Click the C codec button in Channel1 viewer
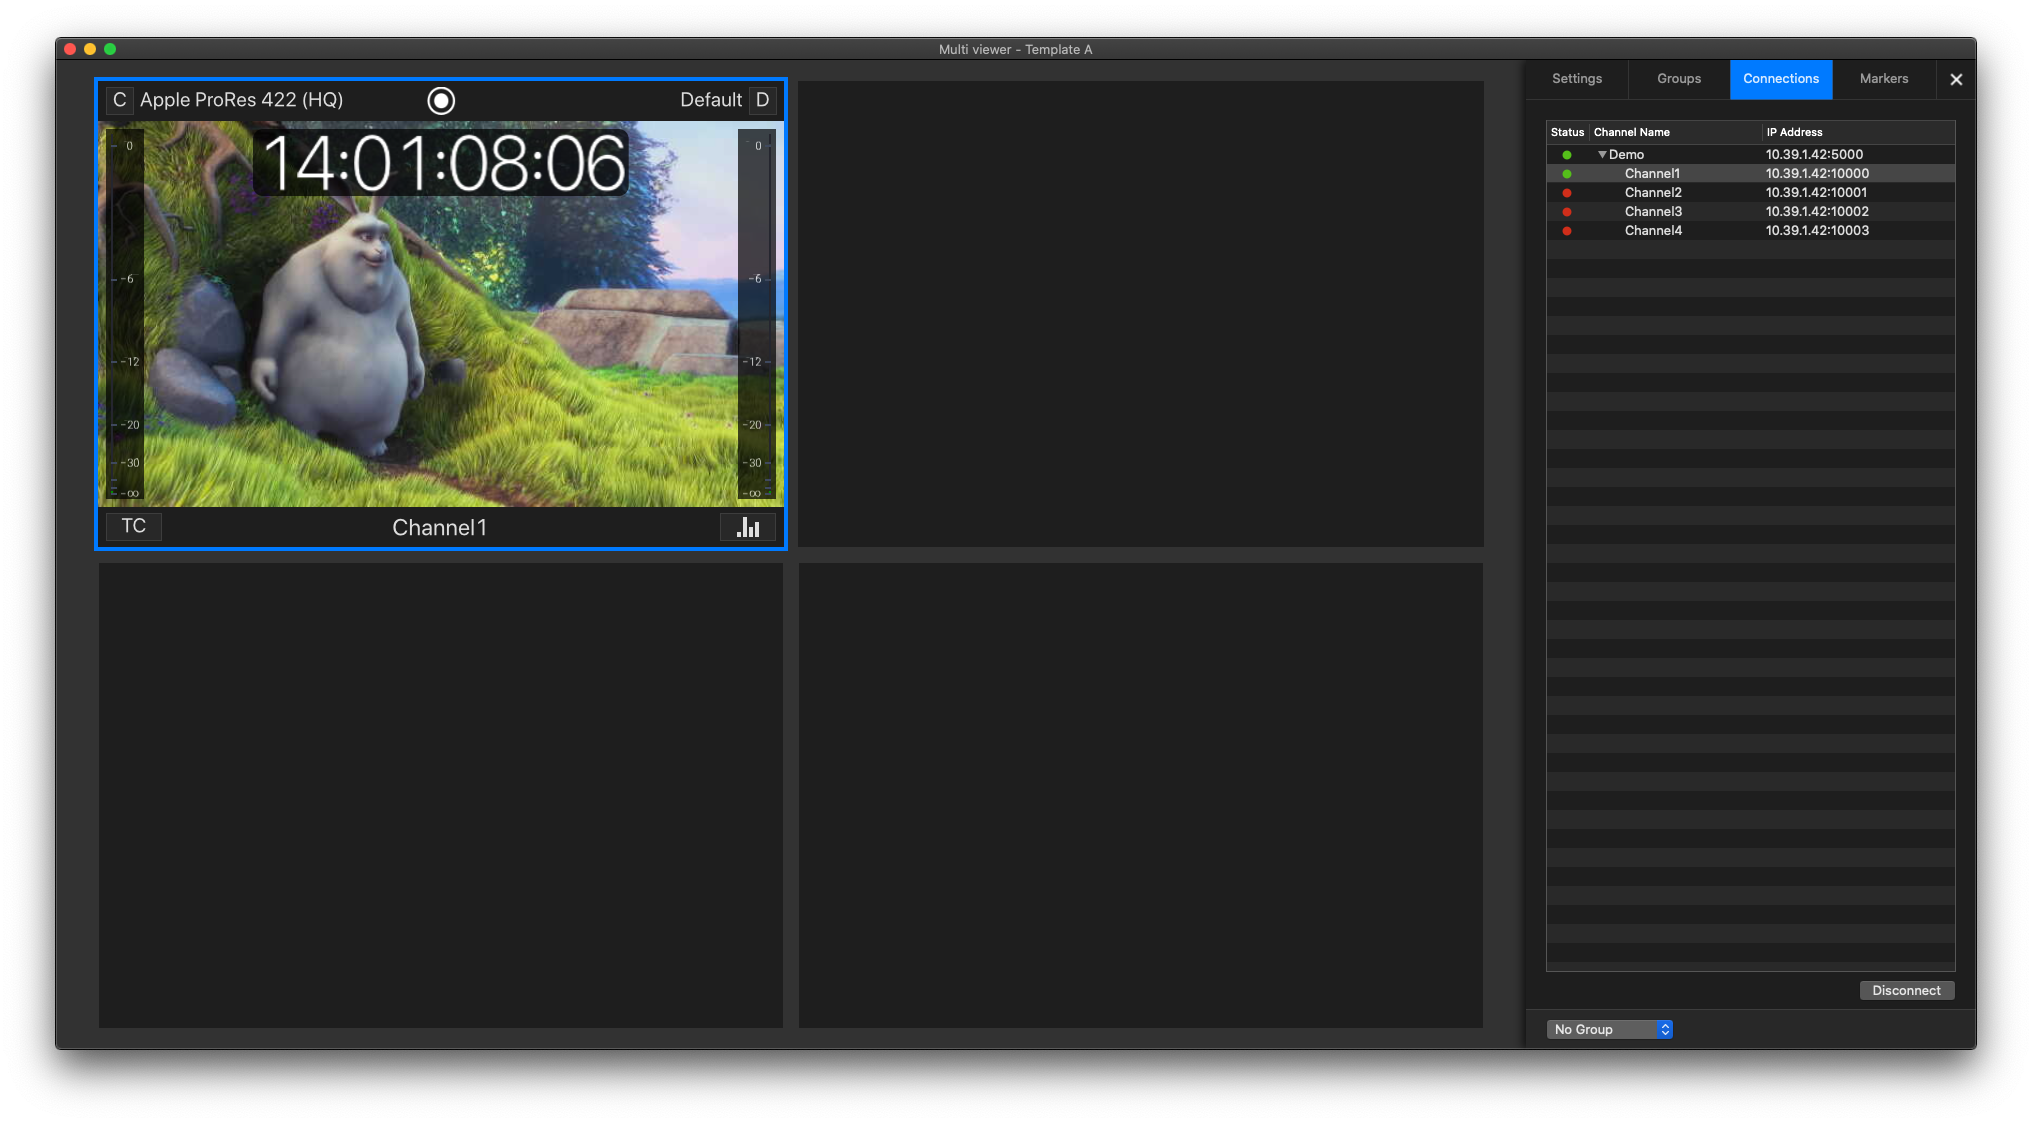The width and height of the screenshot is (2032, 1123). pyautogui.click(x=119, y=100)
